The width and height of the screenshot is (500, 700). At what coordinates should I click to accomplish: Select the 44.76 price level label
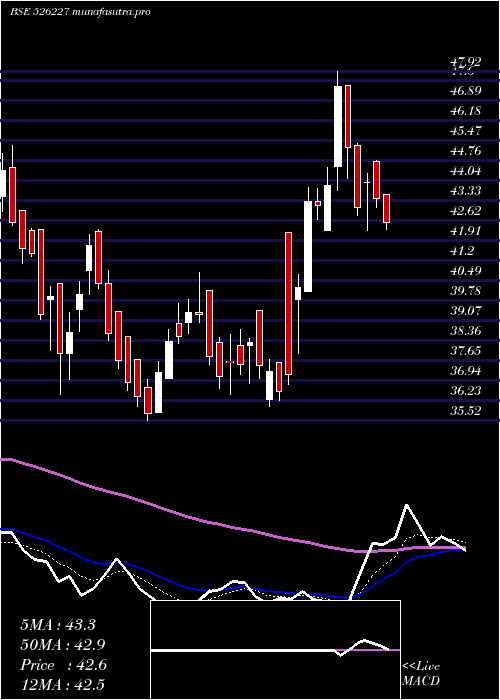[466, 151]
